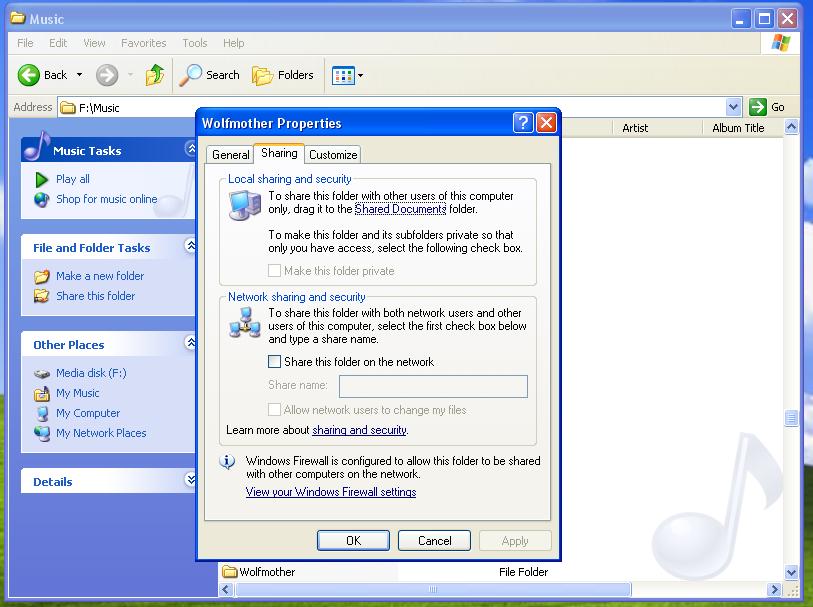Open the File menu
Viewport: 813px width, 607px height.
pos(25,43)
